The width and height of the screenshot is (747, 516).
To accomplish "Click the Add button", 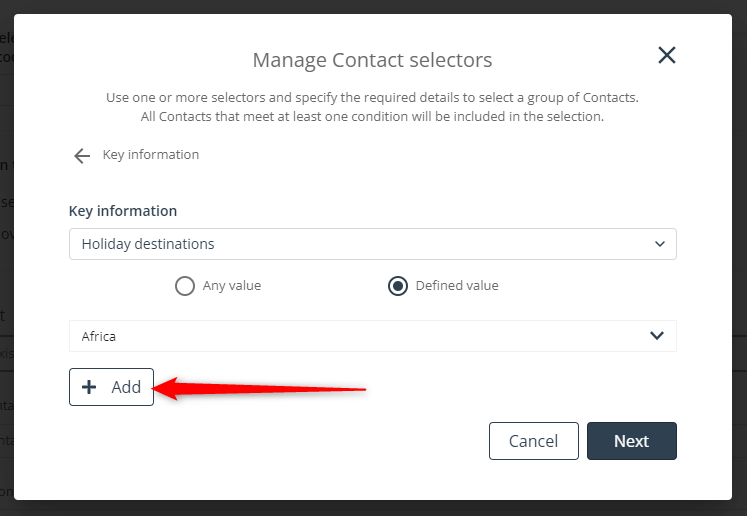I will coord(111,387).
